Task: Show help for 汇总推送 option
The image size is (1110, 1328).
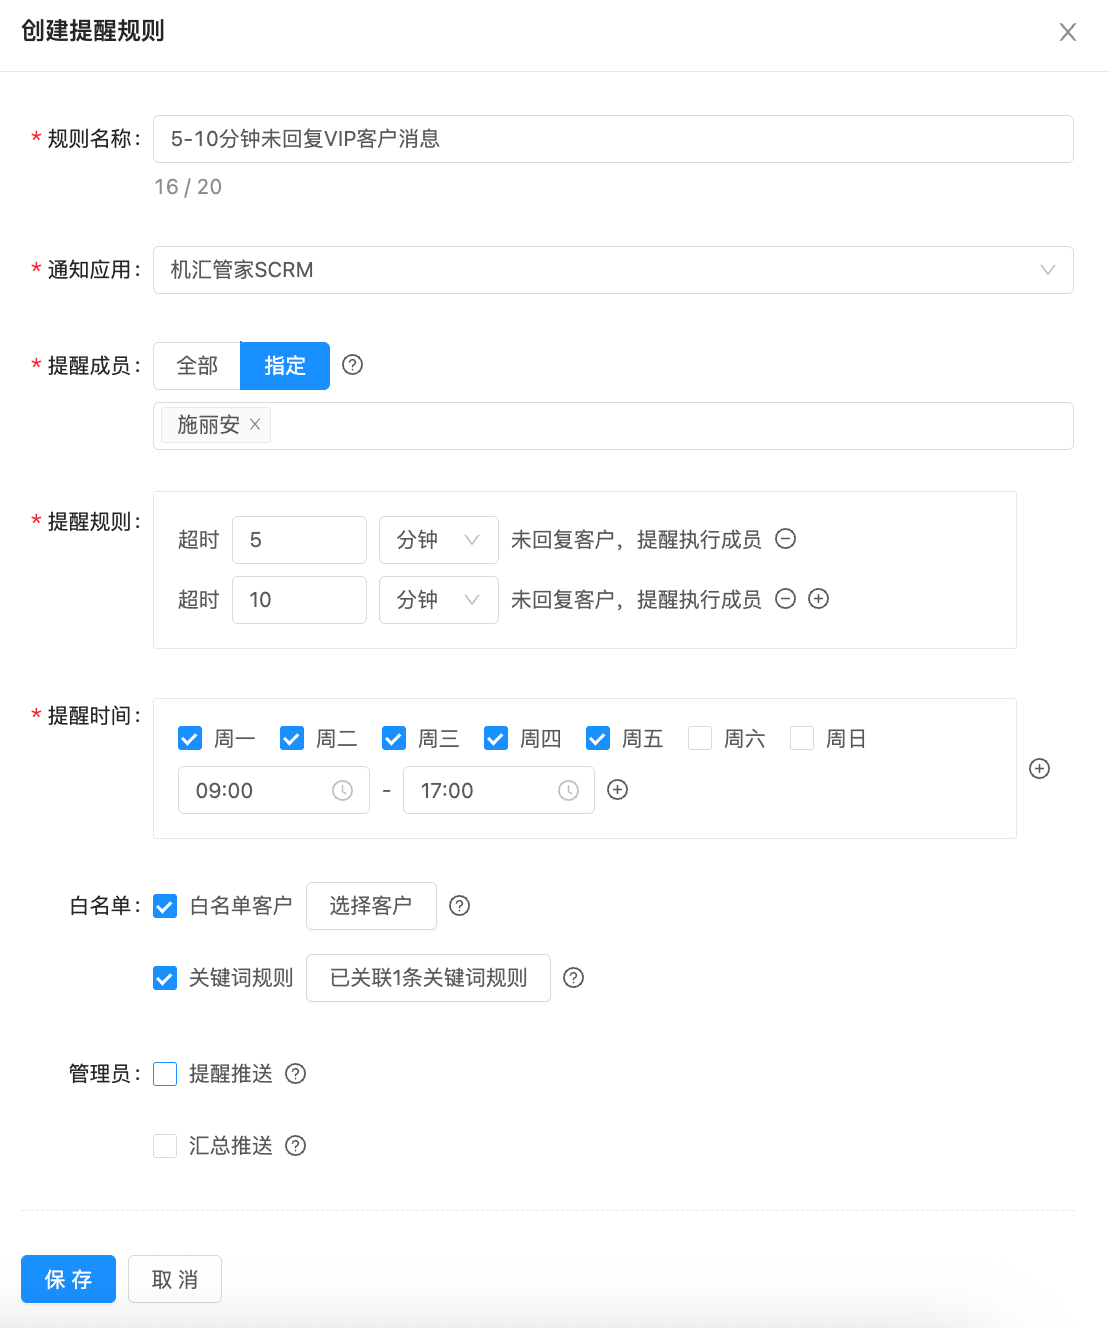Action: point(296,1146)
